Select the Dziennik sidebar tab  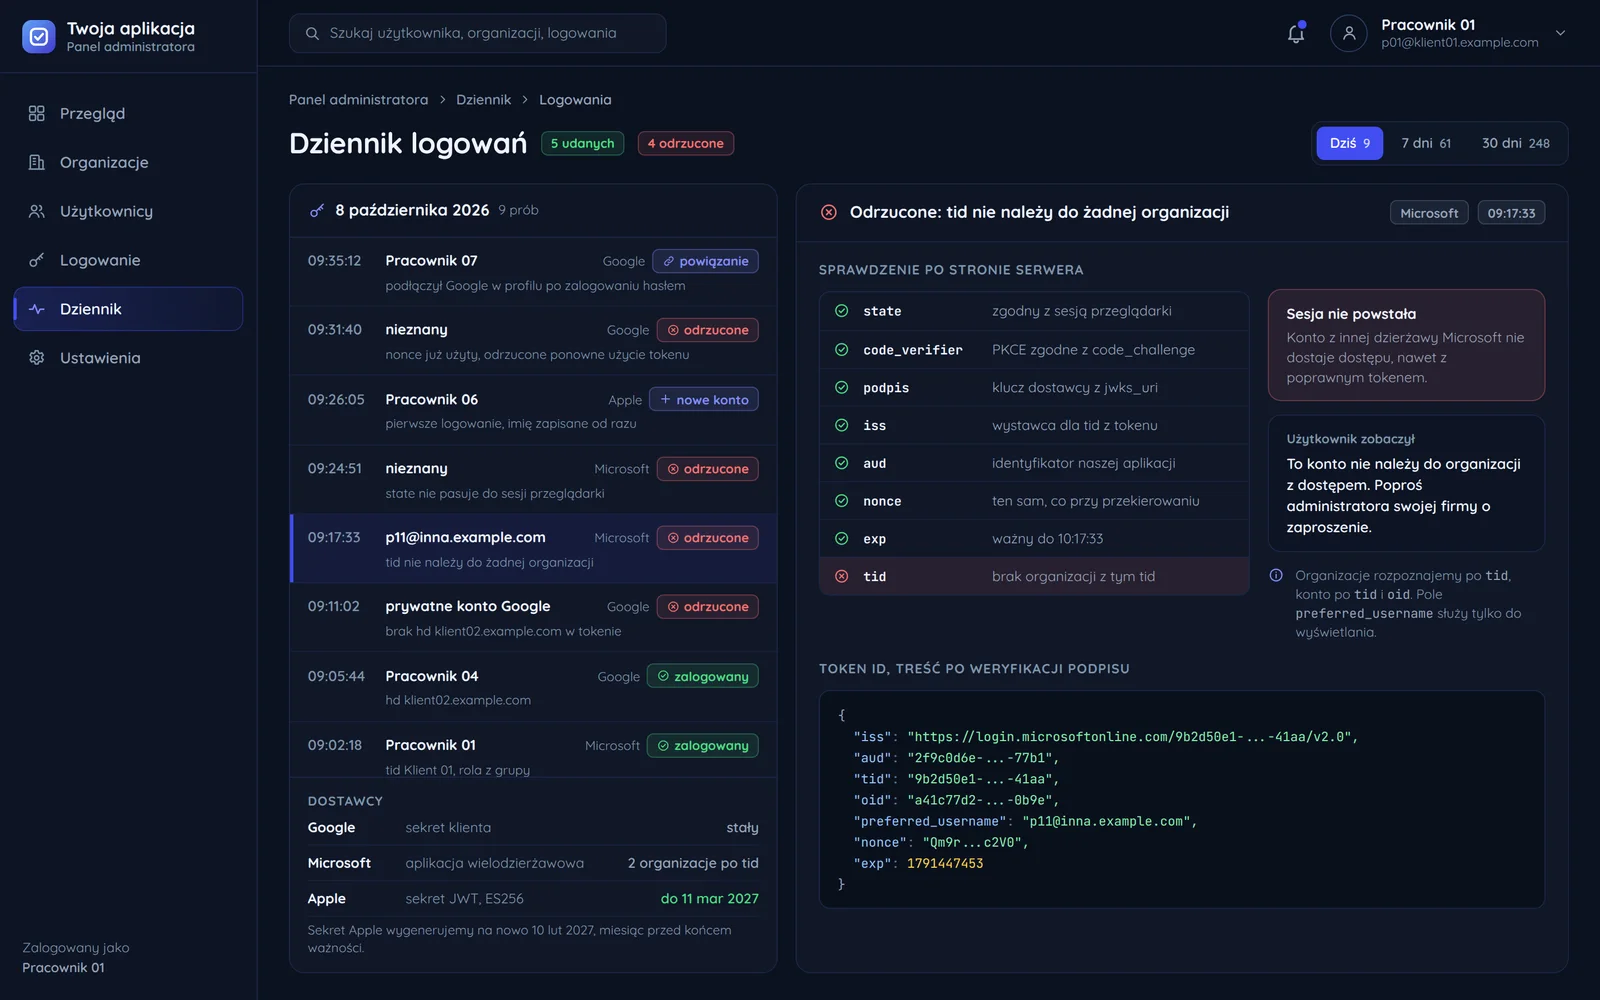(x=128, y=309)
